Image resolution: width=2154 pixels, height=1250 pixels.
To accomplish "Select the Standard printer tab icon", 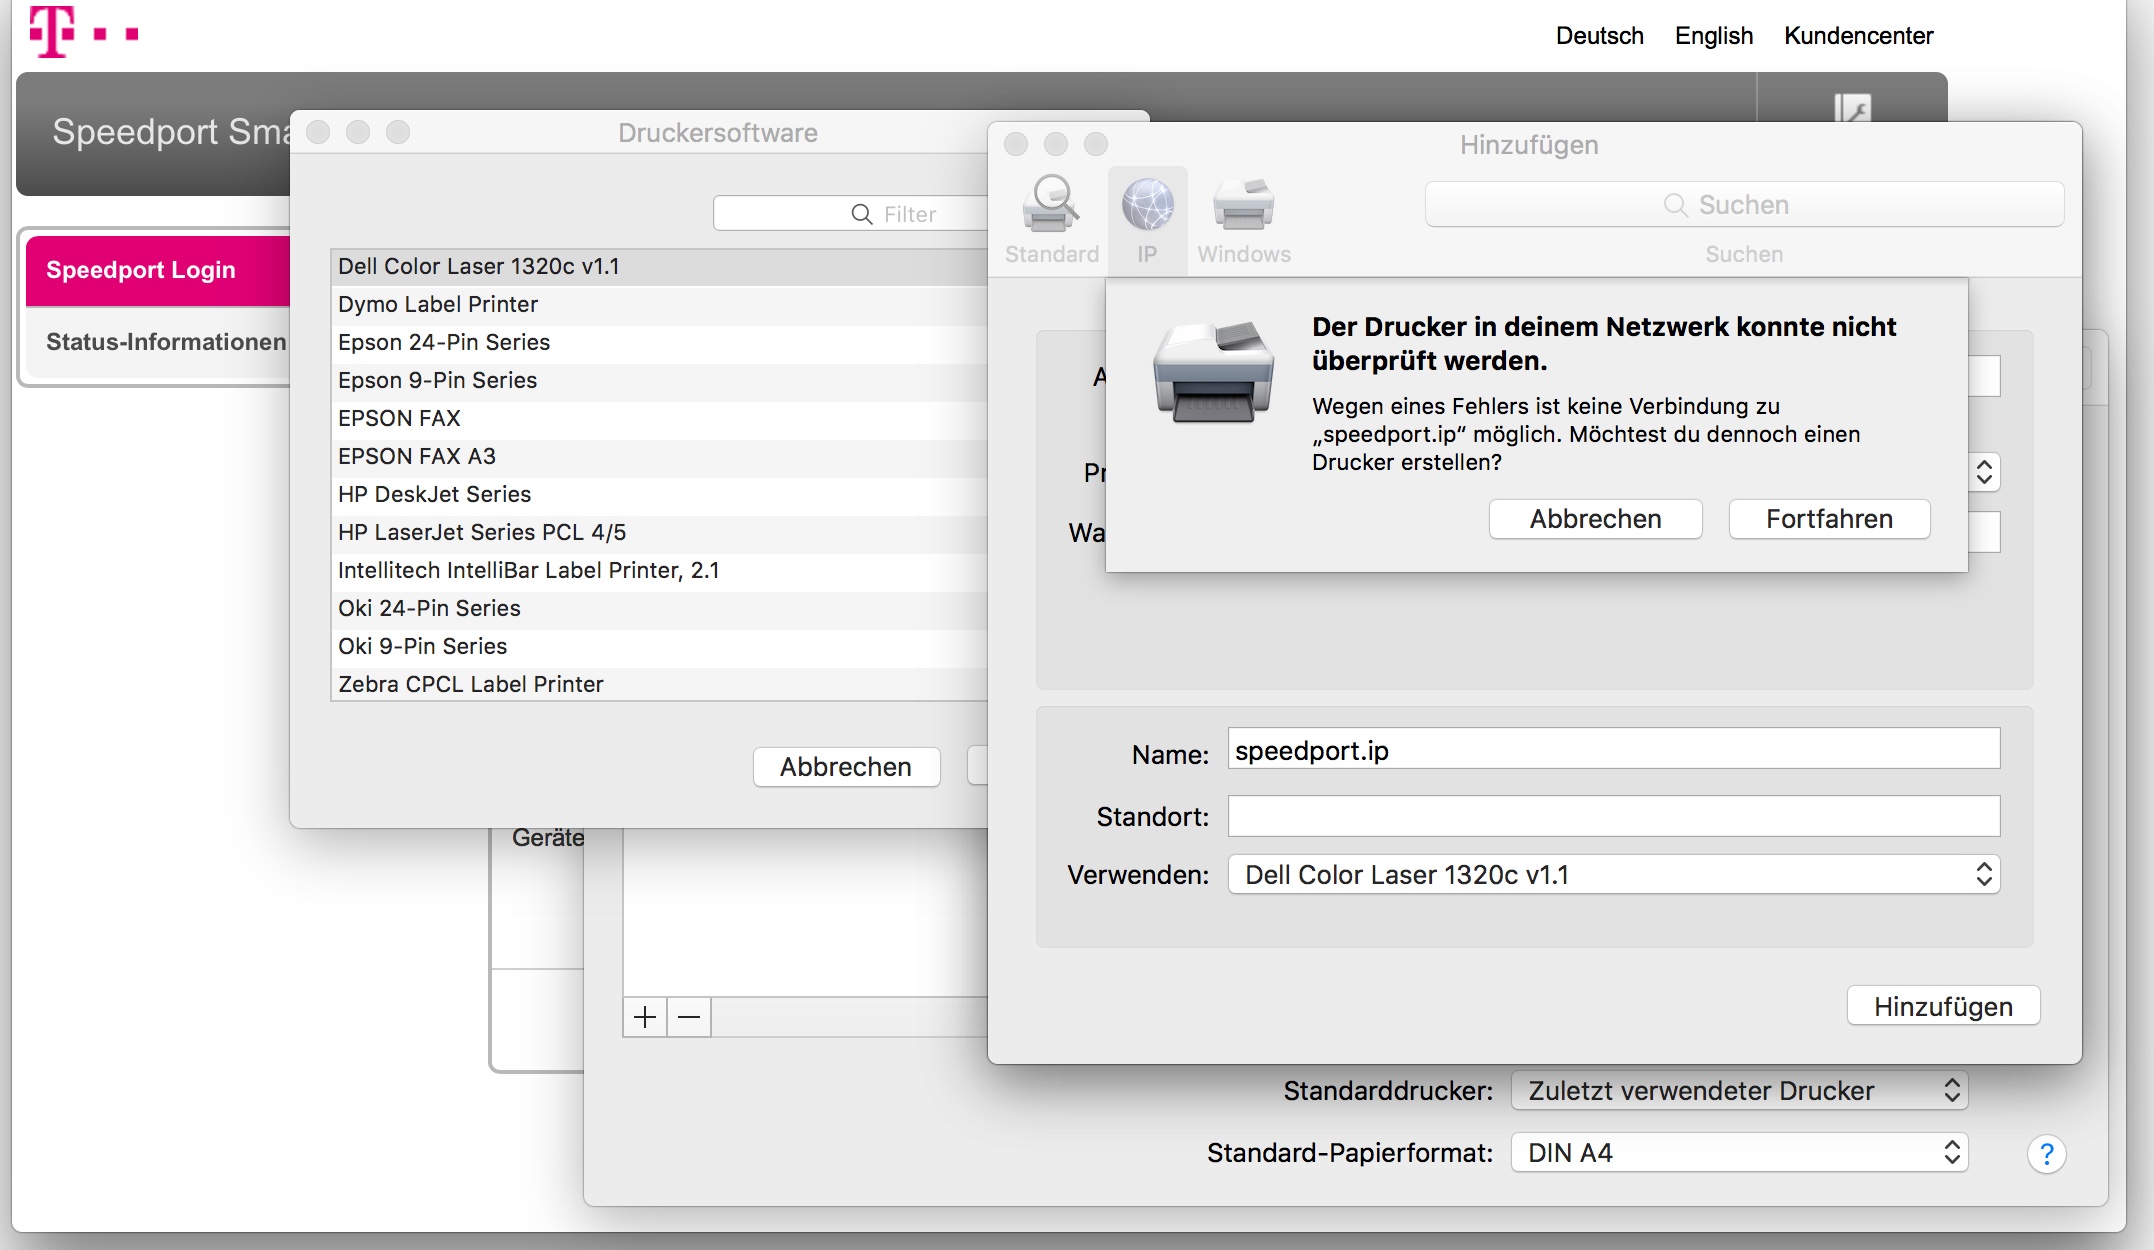I will coord(1051,204).
